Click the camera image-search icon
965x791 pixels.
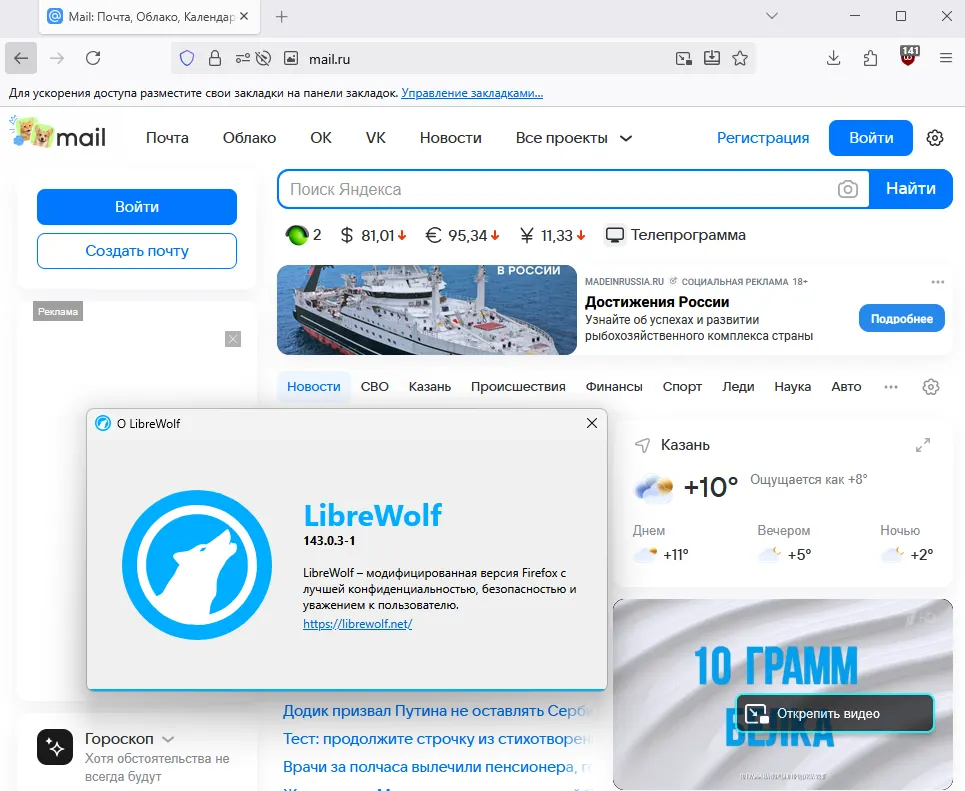pyautogui.click(x=848, y=189)
